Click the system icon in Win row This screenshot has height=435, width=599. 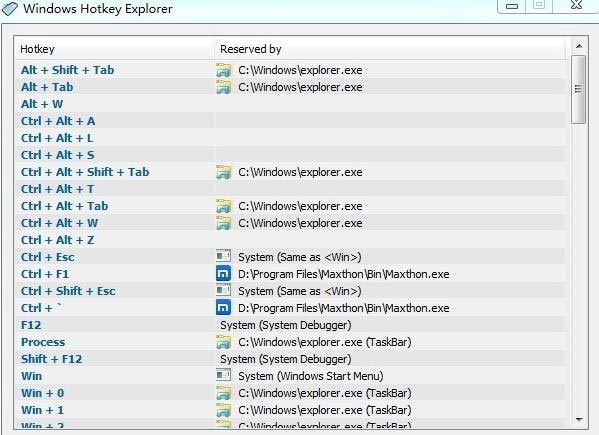click(x=223, y=375)
